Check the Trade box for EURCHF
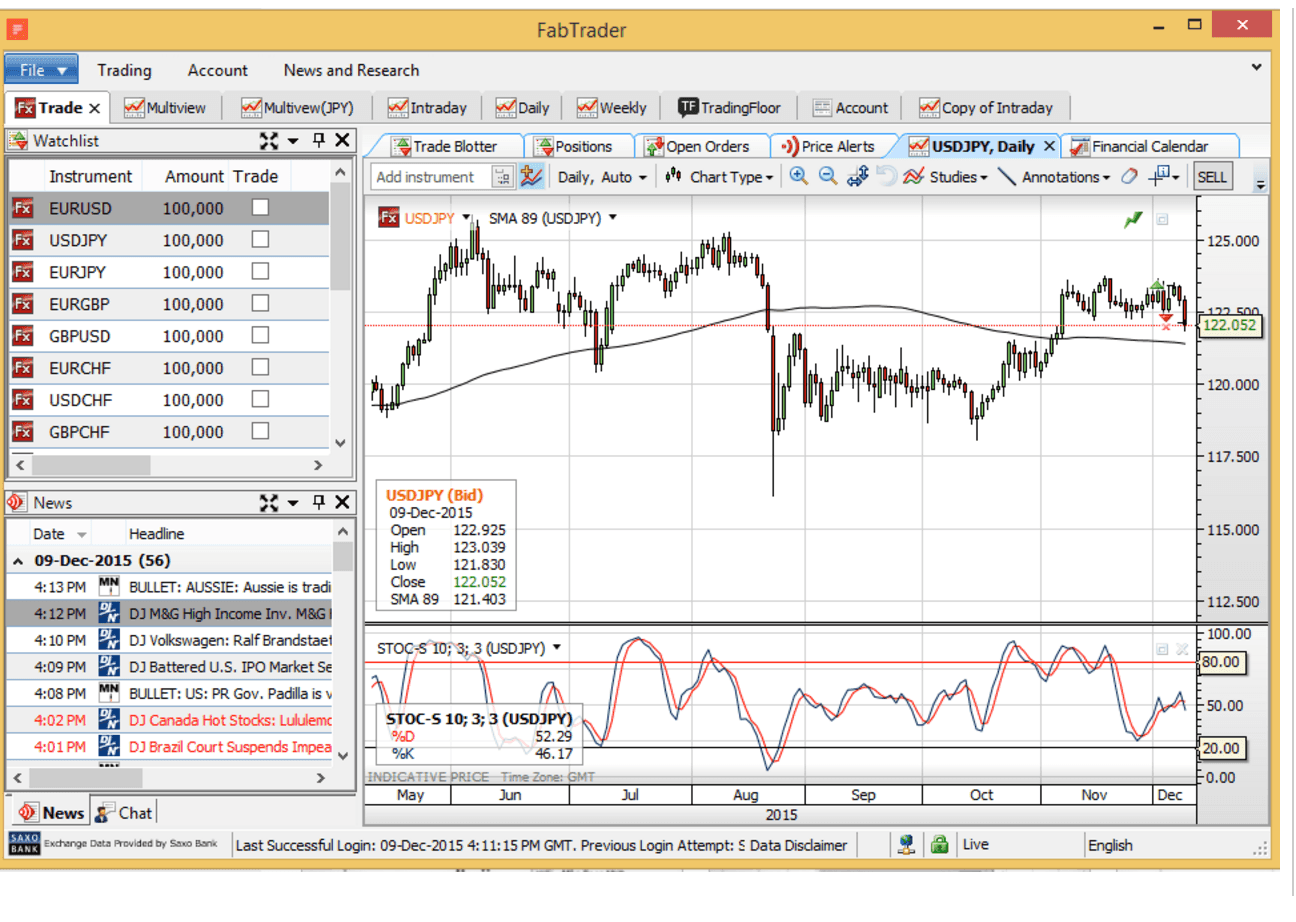This screenshot has height=922, width=1296. coord(260,367)
